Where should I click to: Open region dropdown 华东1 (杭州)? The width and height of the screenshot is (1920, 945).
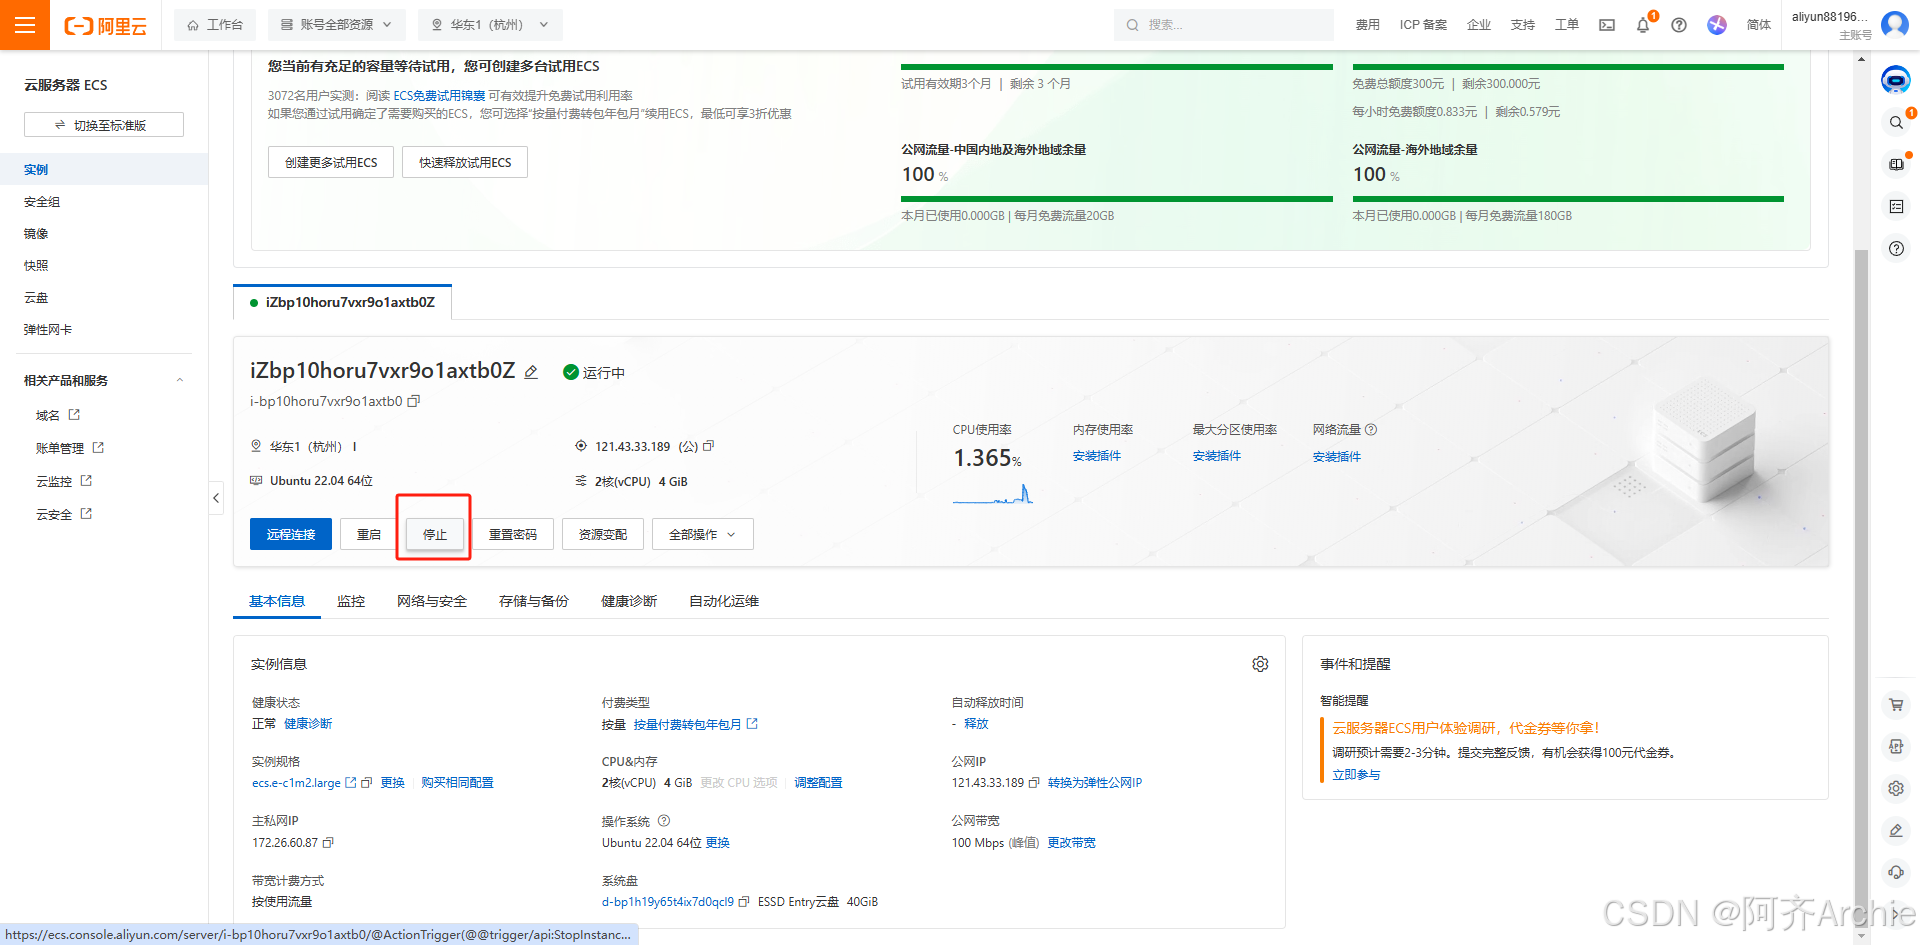click(490, 25)
